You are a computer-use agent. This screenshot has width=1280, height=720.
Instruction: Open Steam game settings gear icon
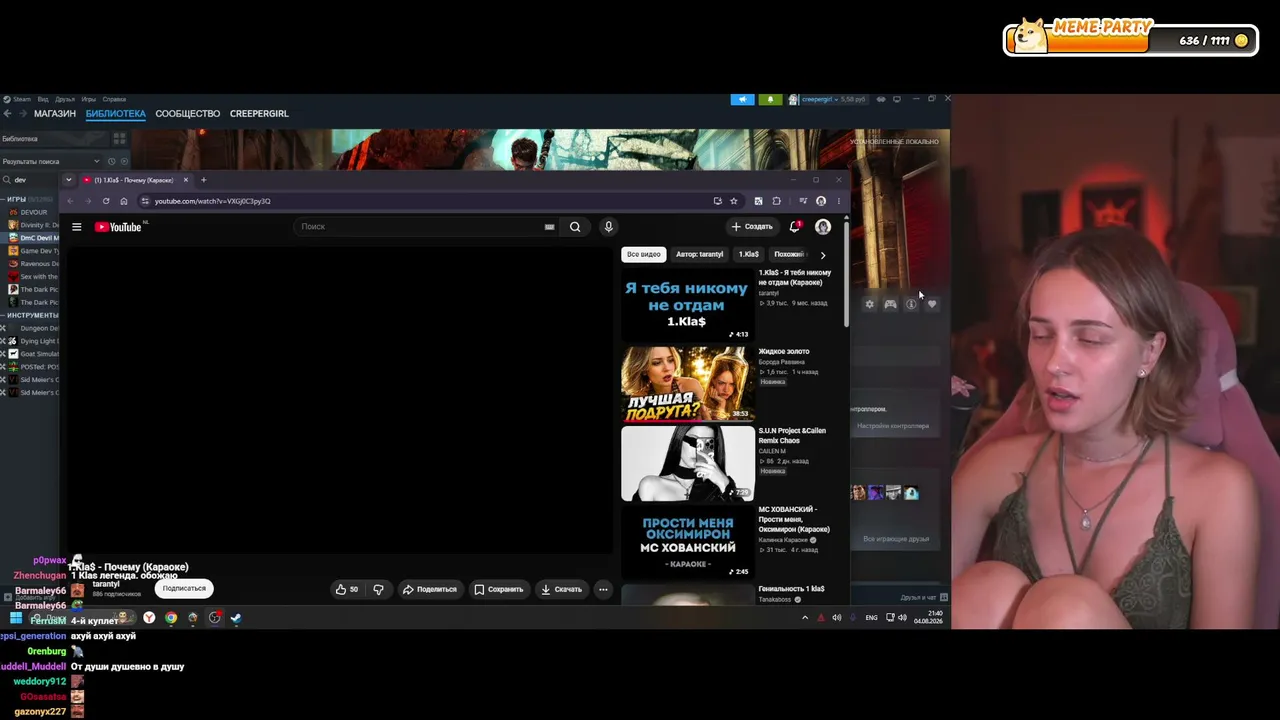coord(869,304)
